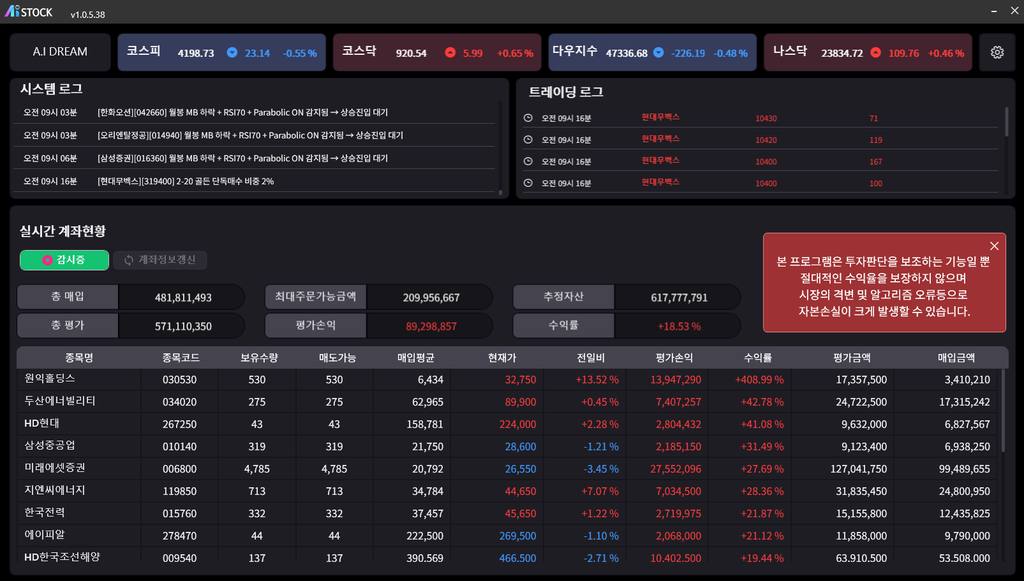This screenshot has height=581, width=1024.
Task: Sort holdings by 평가손익 column header
Action: tap(675, 357)
